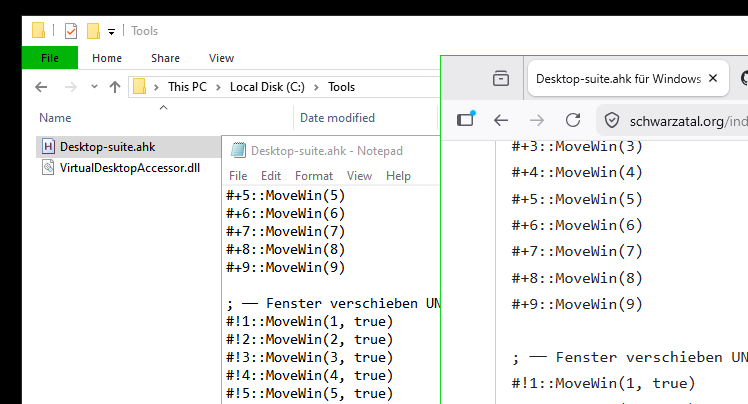
Task: Go back one page in the browser
Action: pos(501,120)
